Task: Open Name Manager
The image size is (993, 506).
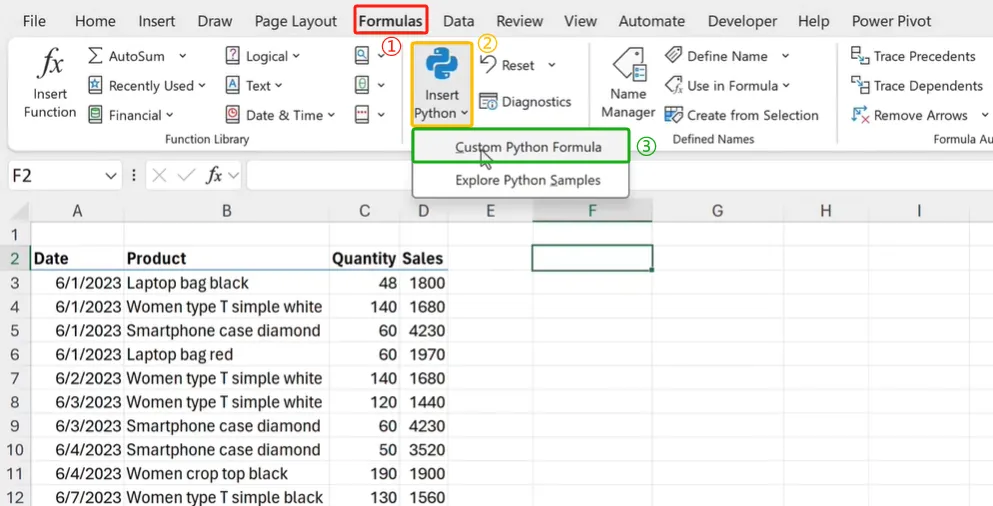Action: [628, 84]
